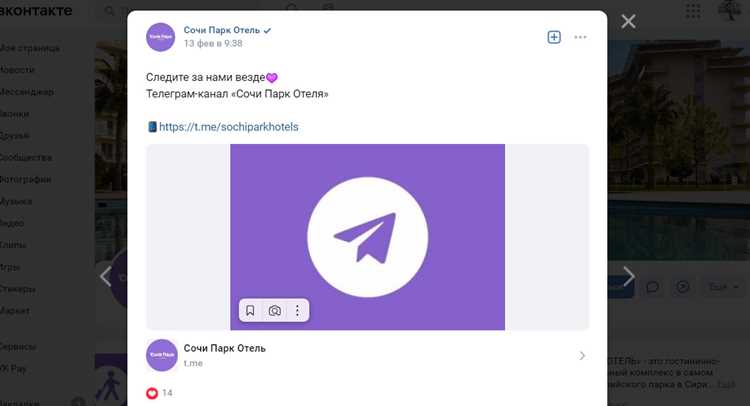Open the Telegram logo preview image
The image size is (750, 406).
coord(367,237)
